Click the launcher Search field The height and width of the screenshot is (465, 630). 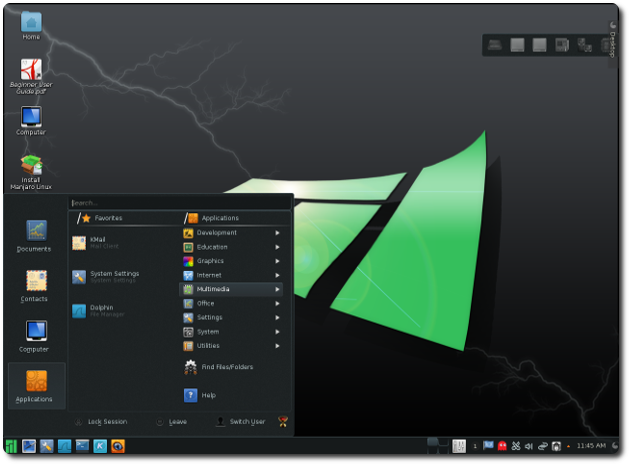click(x=180, y=203)
